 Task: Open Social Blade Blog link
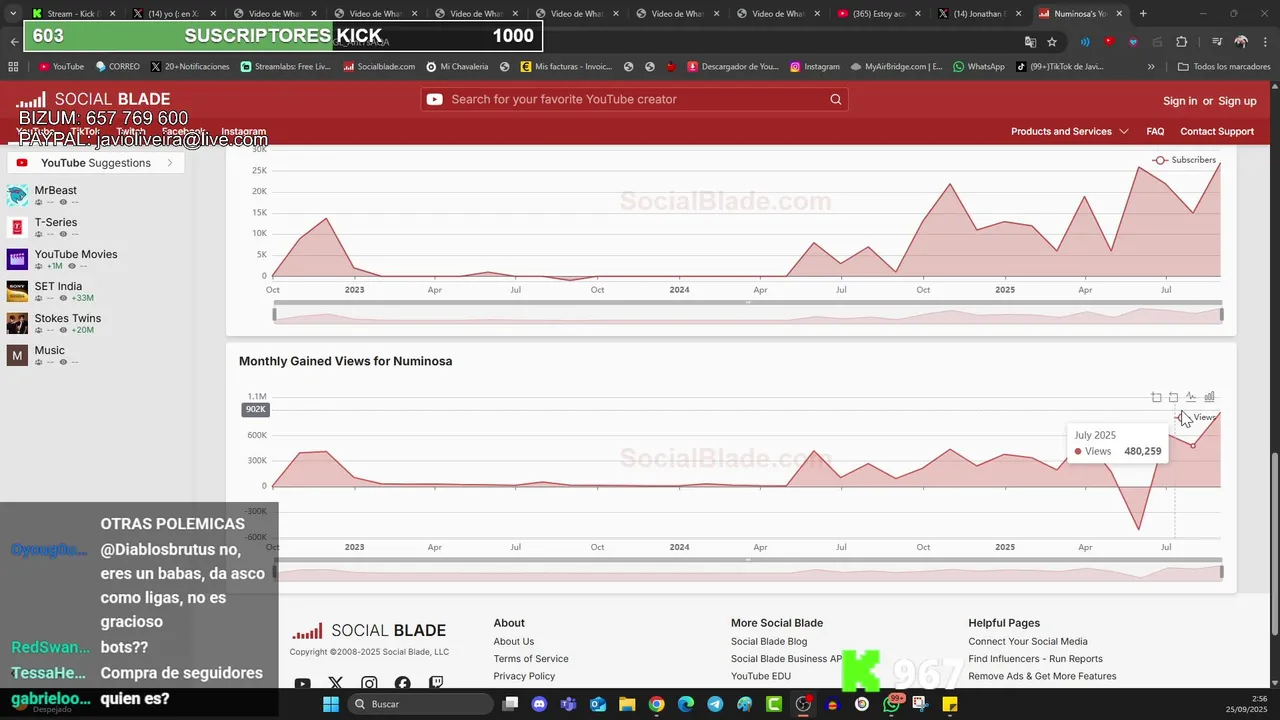pos(769,642)
